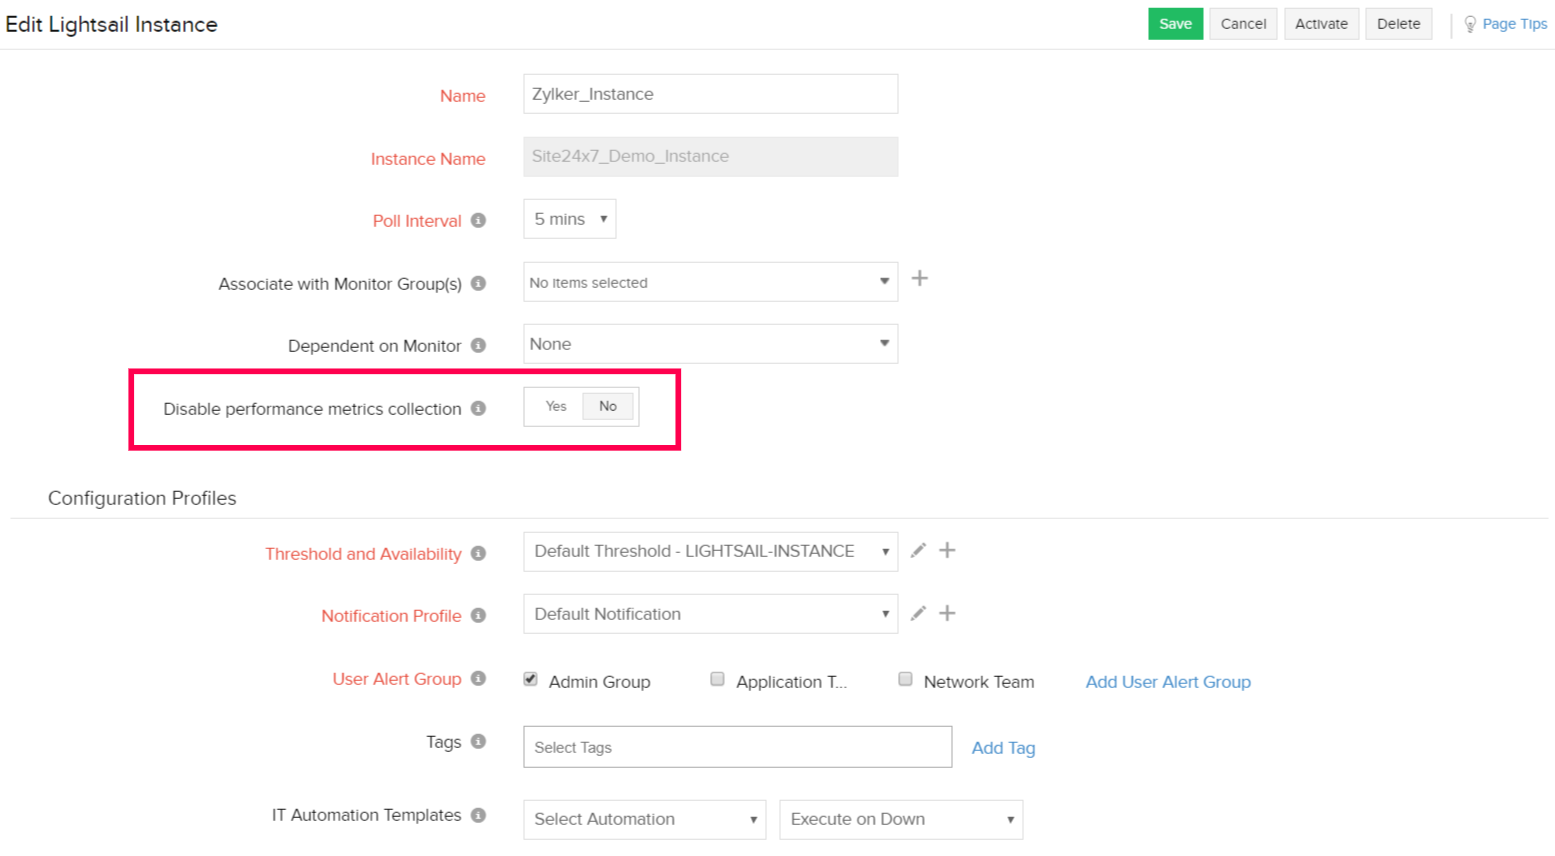
Task: Select the Delete action
Action: coord(1398,23)
